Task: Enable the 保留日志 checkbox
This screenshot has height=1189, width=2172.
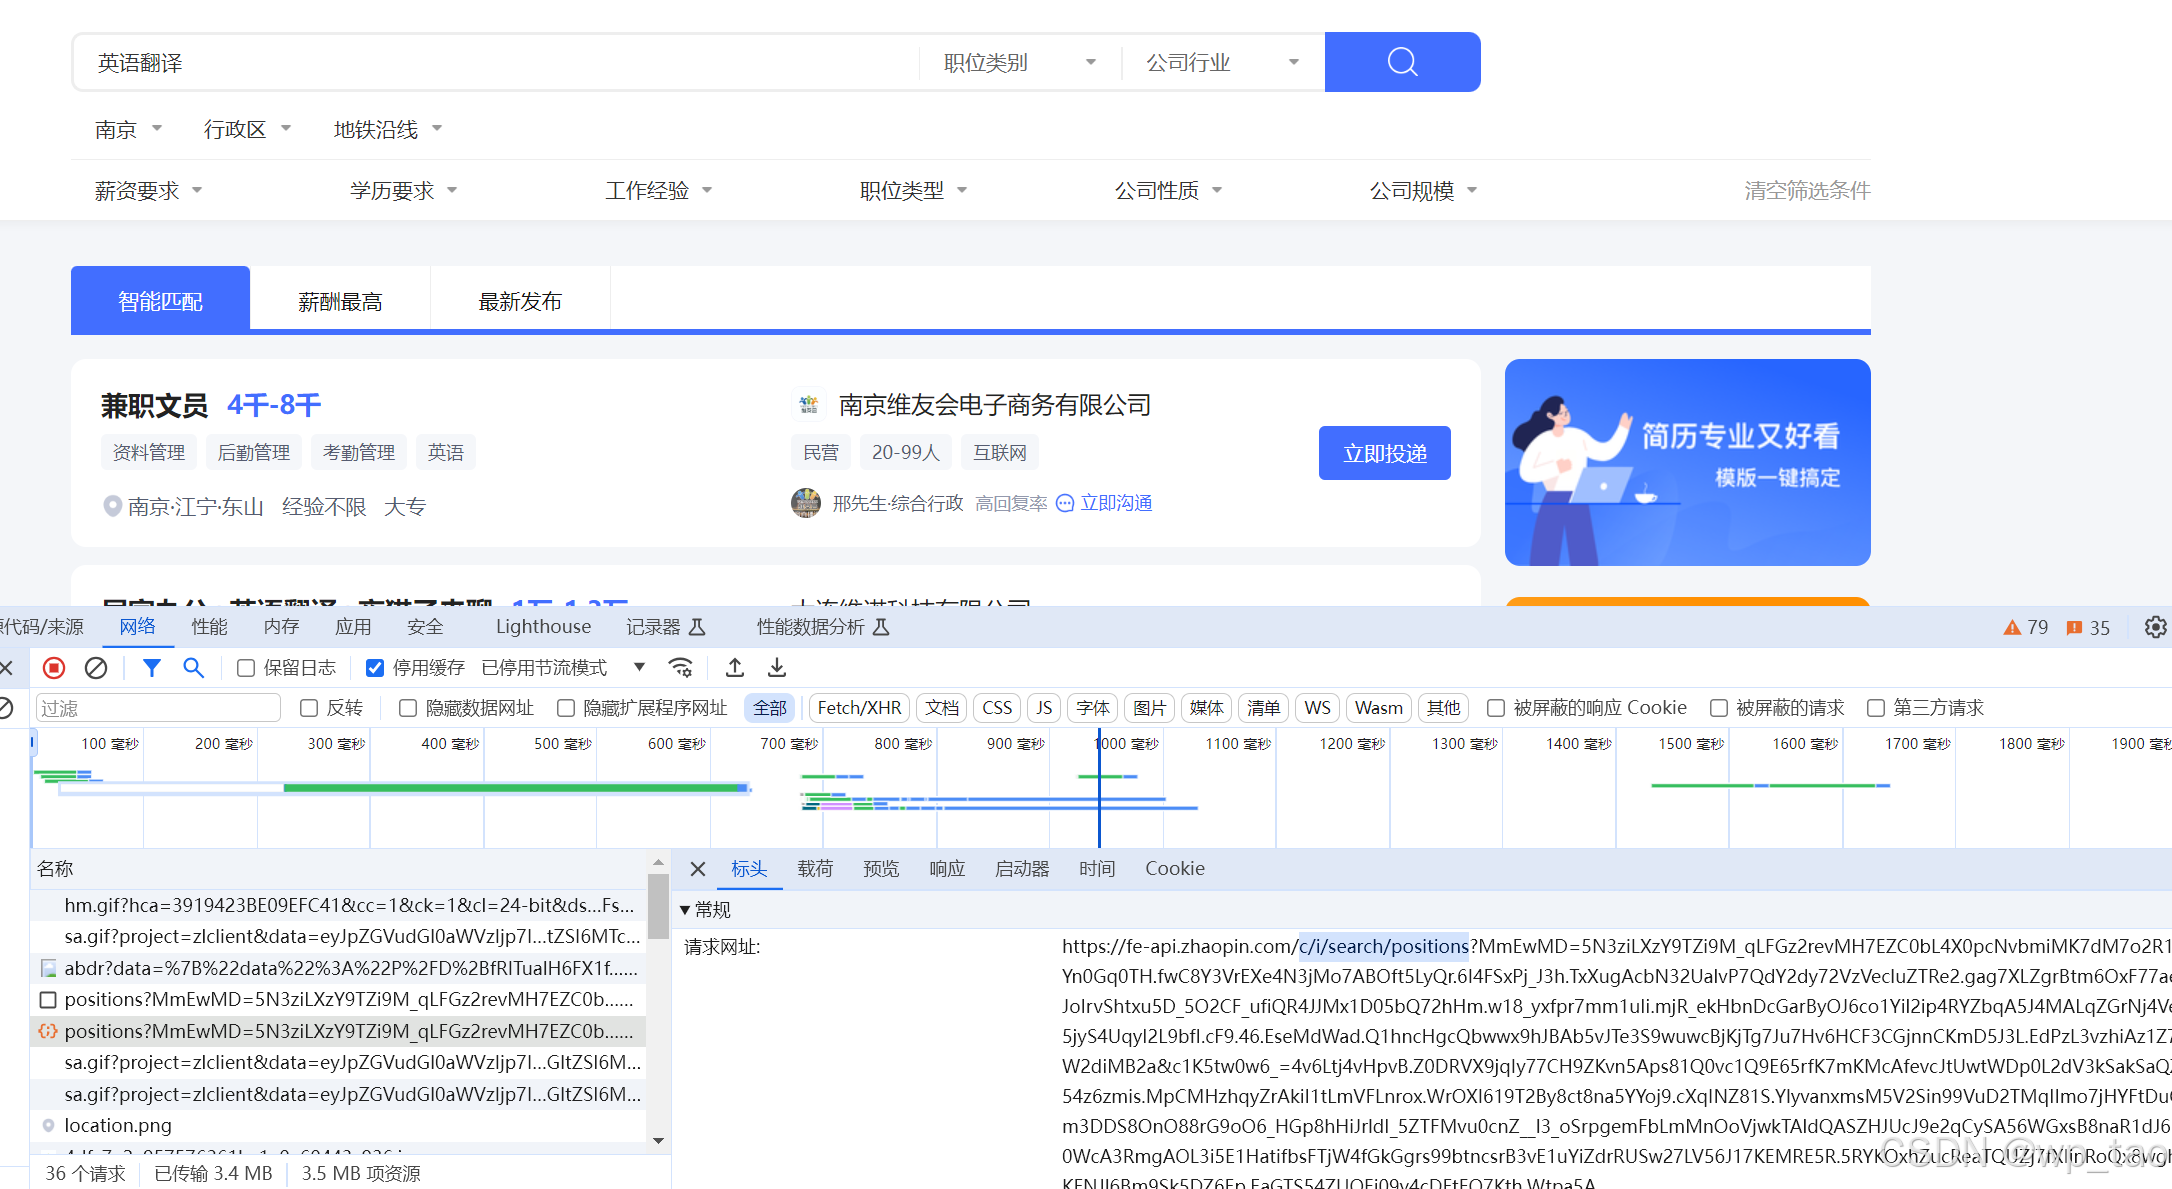Action: tap(246, 668)
